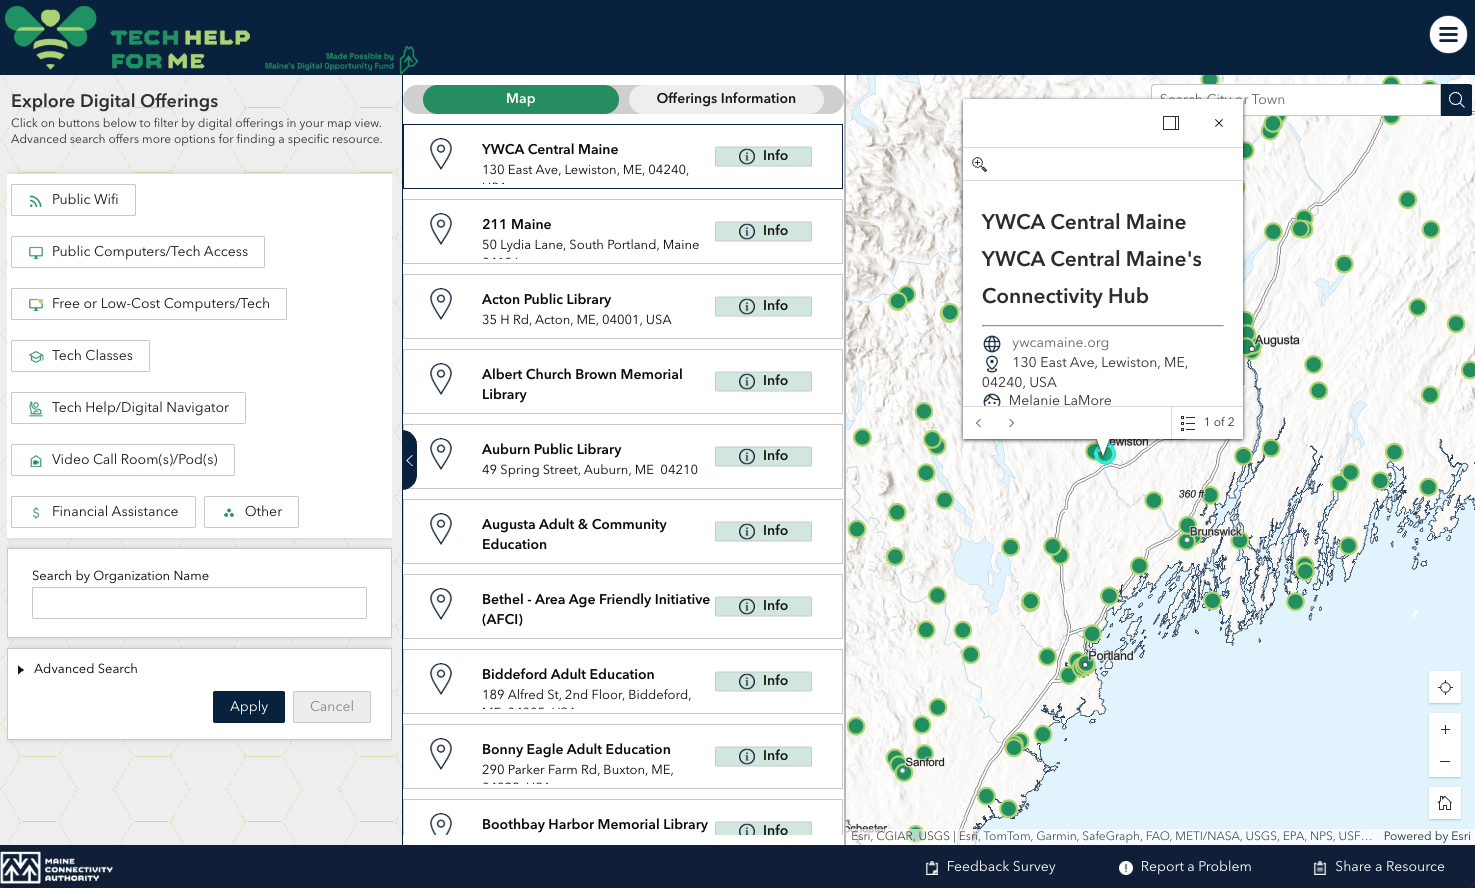Open the Feedback Survey link

991,867
